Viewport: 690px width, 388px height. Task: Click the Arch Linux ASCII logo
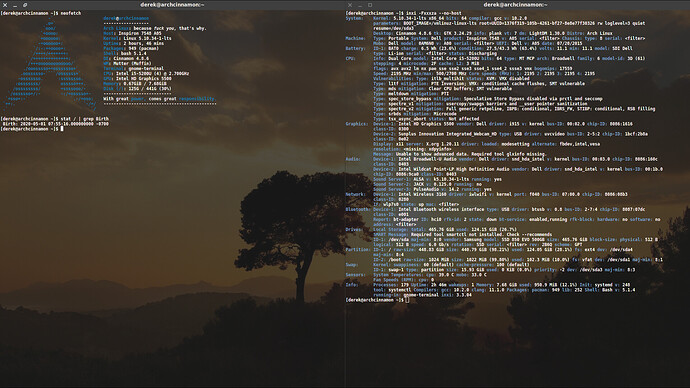(51, 63)
